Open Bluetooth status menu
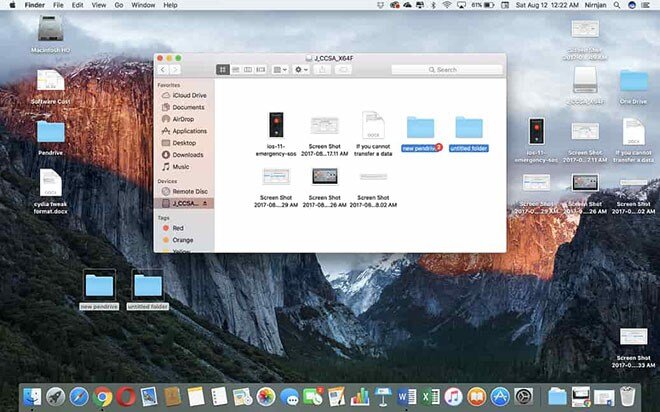 [x=433, y=5]
